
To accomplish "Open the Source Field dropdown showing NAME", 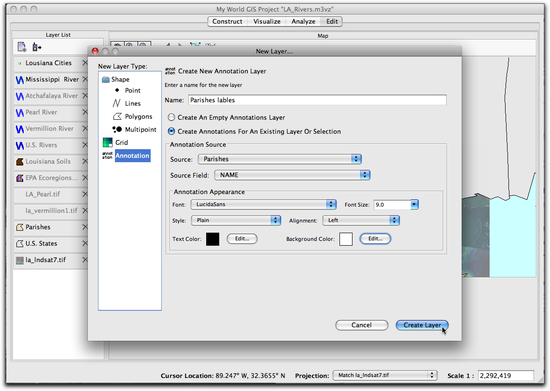I will click(293, 175).
